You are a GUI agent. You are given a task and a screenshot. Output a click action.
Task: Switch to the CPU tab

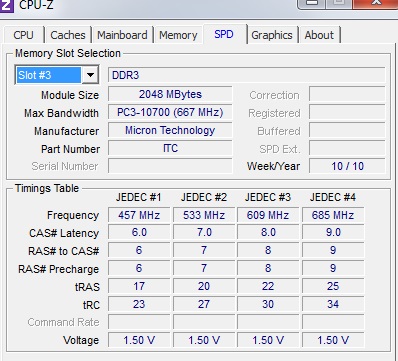click(23, 35)
